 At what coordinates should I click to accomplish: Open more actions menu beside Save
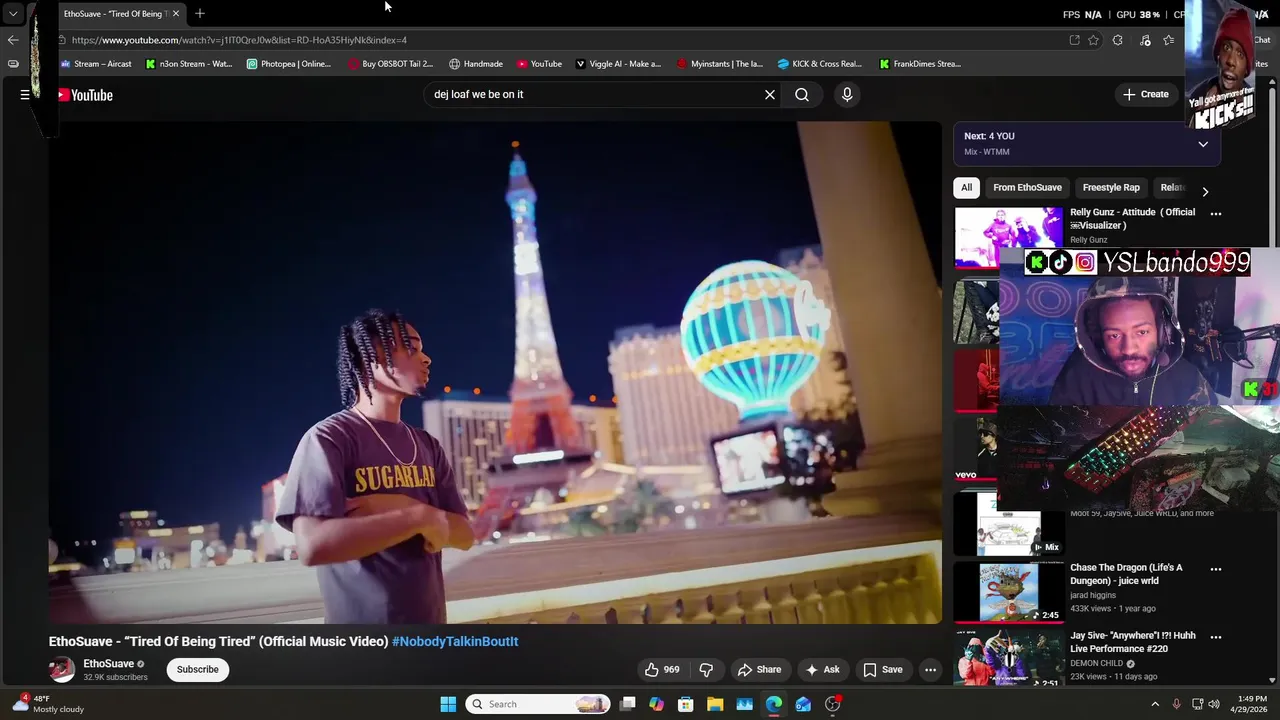pyautogui.click(x=930, y=670)
